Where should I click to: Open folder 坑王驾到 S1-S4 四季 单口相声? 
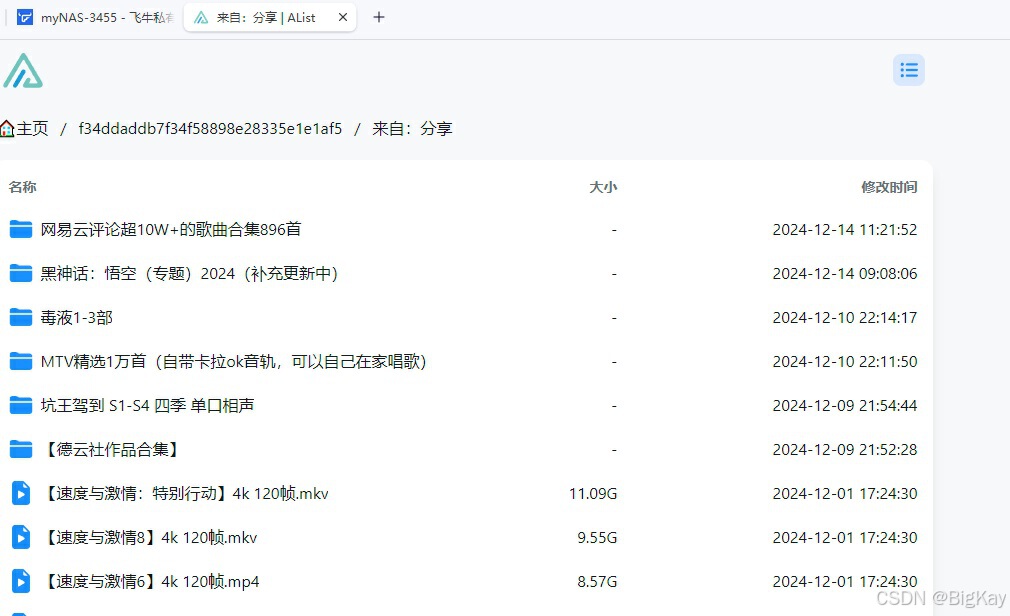pos(148,405)
